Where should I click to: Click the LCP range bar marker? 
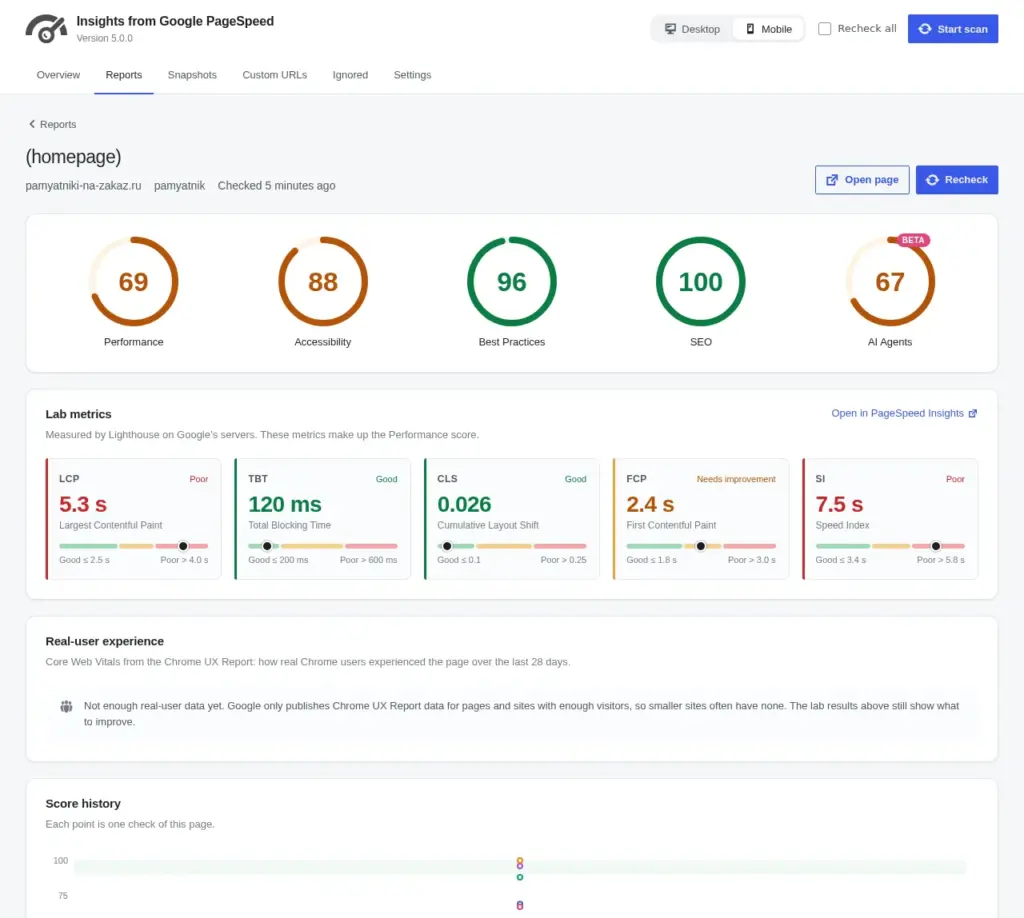point(183,546)
